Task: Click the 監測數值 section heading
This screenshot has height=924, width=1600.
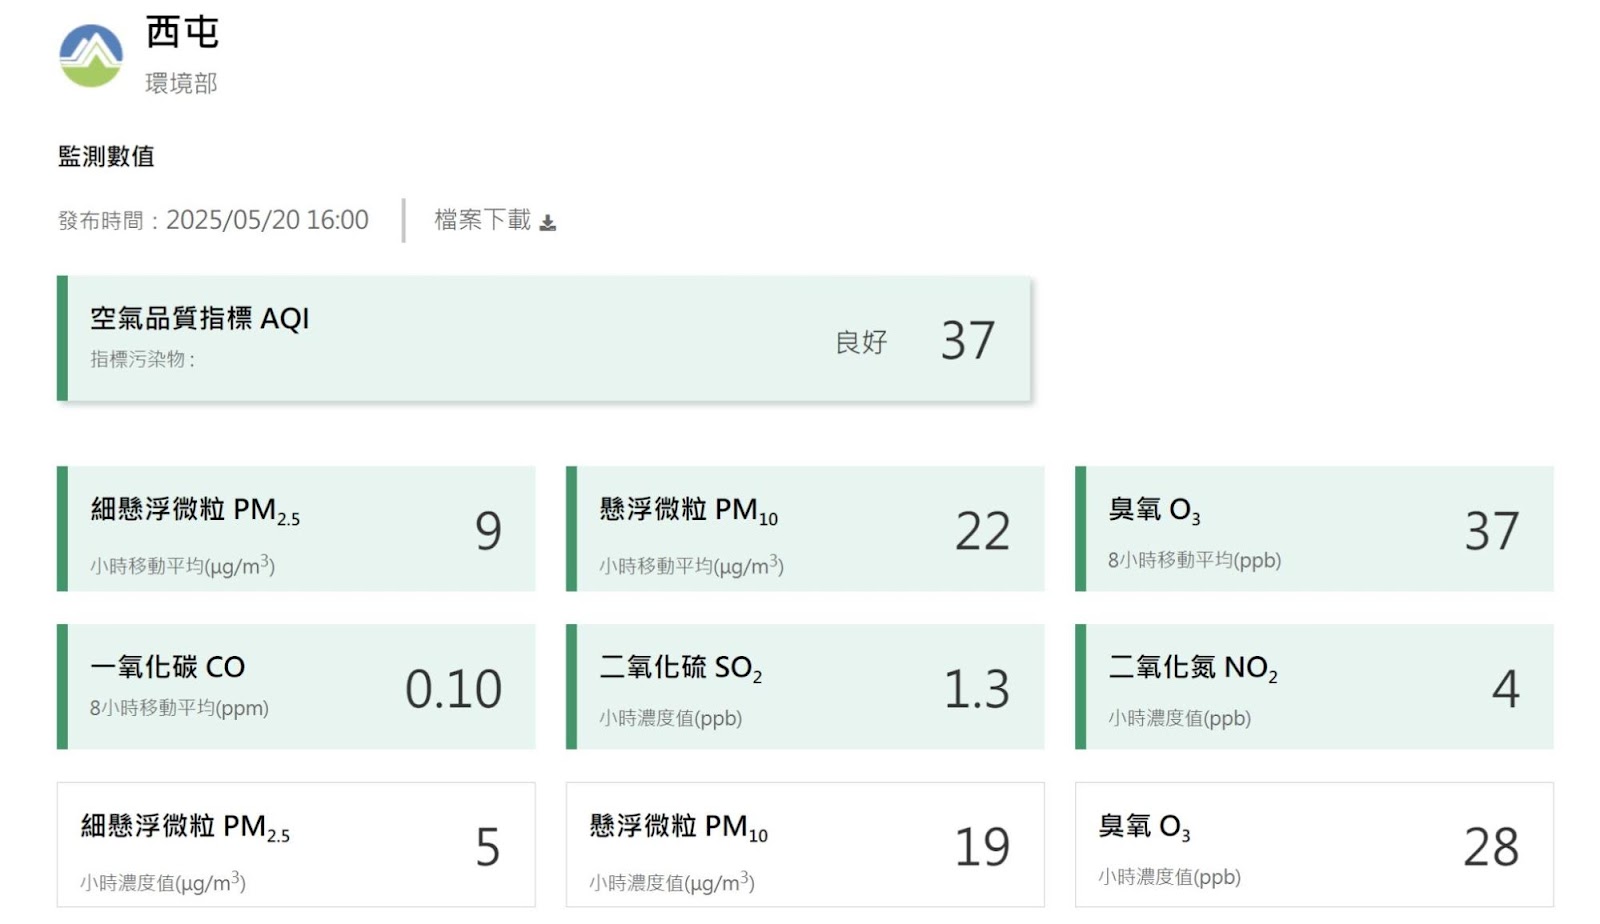Action: 106,156
